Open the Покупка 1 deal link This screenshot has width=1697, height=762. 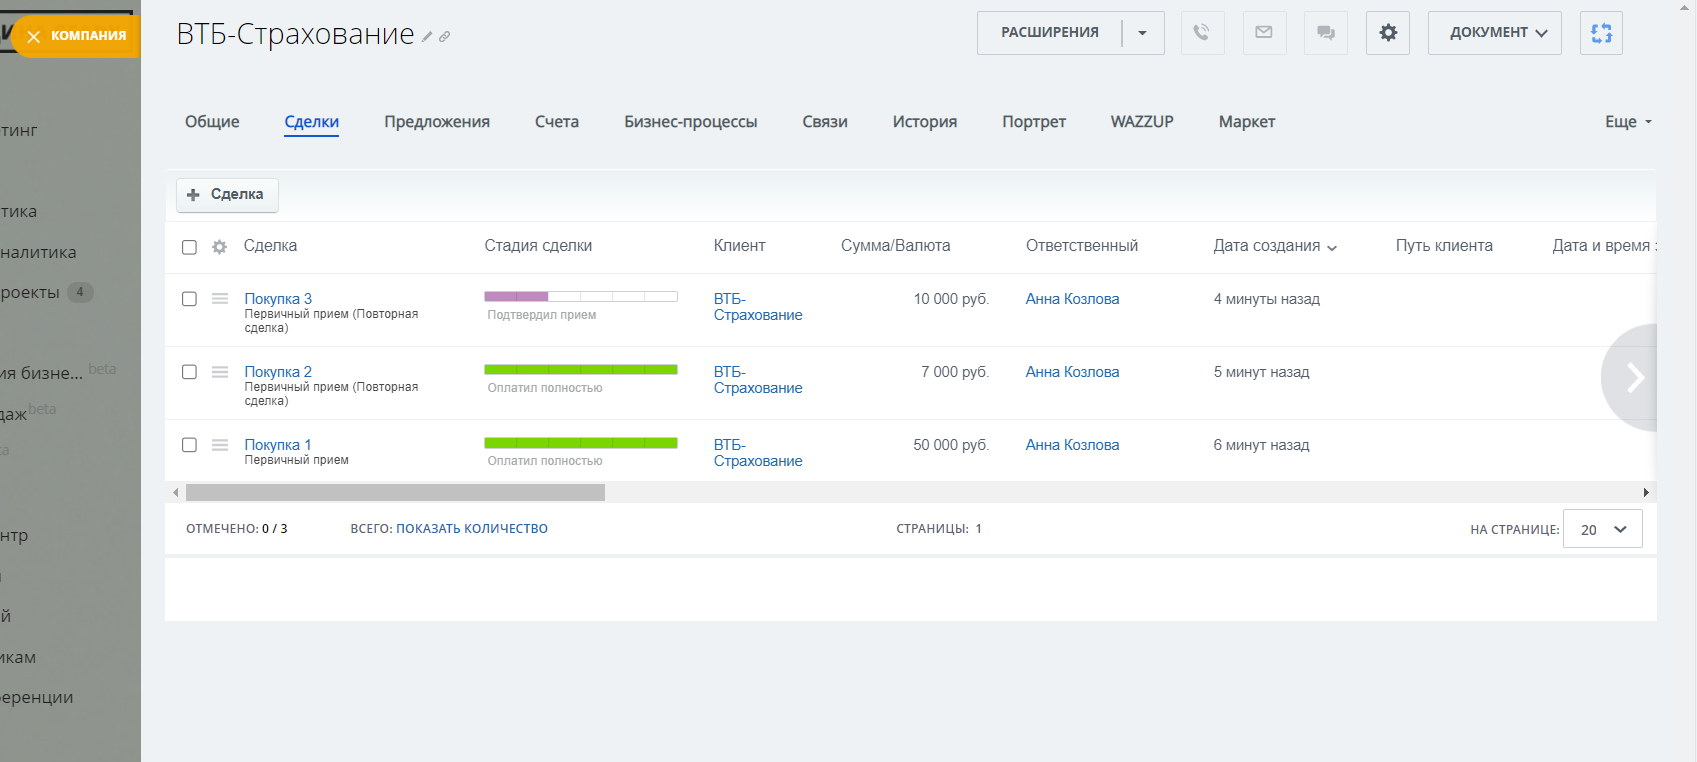278,445
